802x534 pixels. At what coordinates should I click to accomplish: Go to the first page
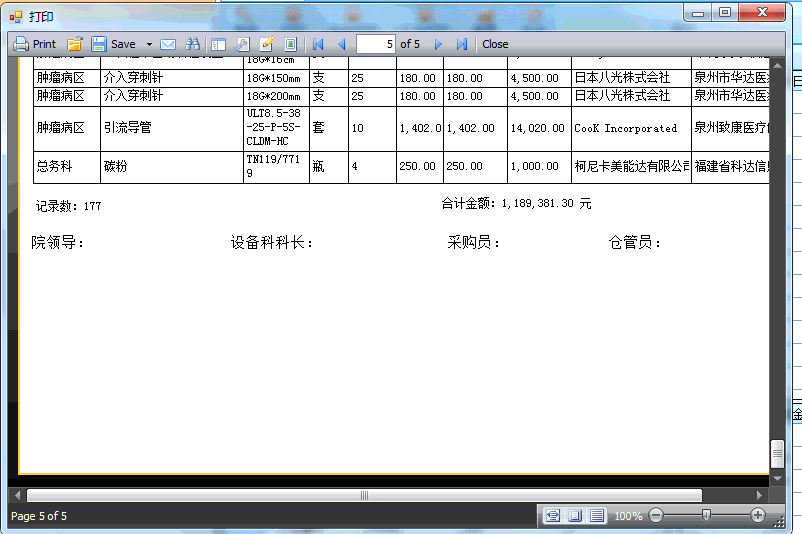point(318,44)
